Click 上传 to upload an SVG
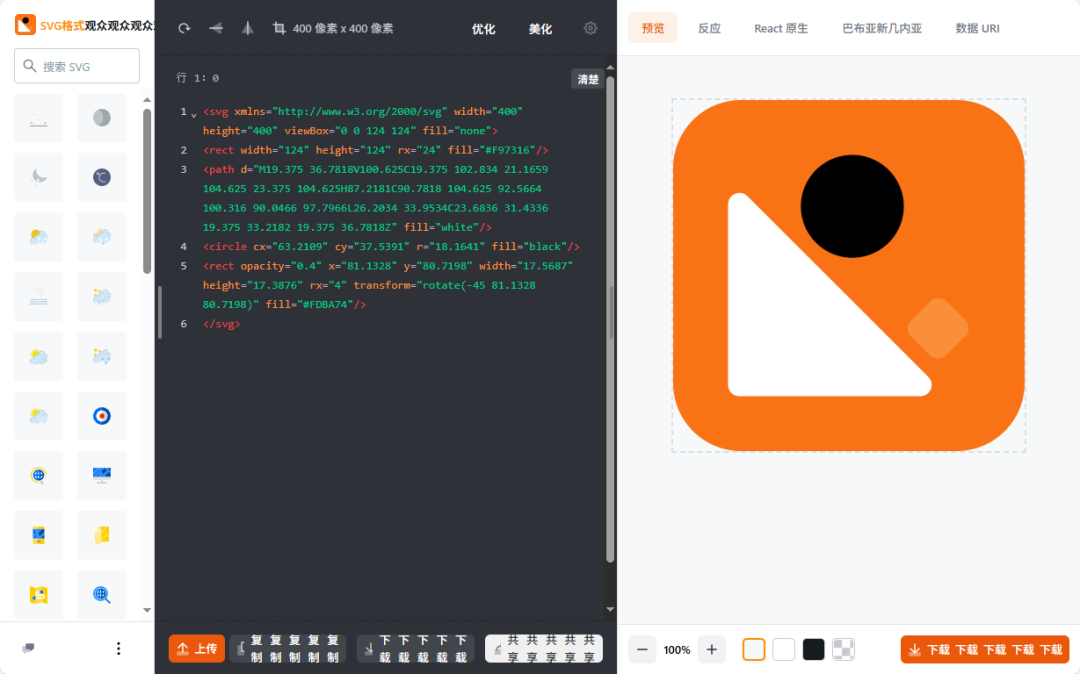Screen dimensions: 1080x674 point(196,648)
